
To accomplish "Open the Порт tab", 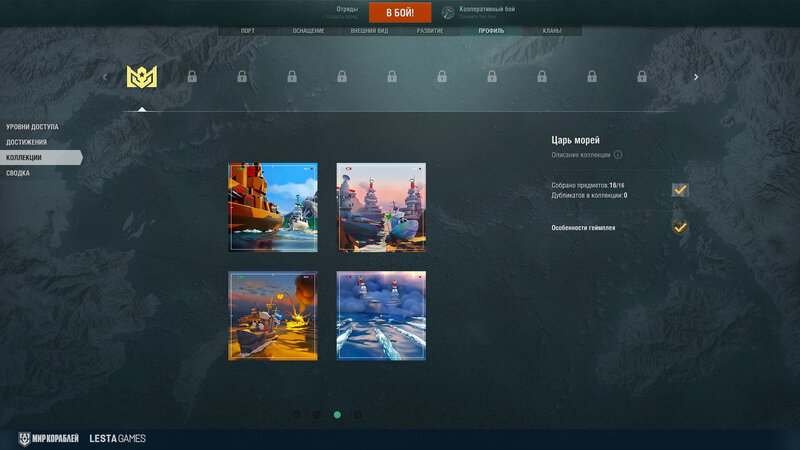I will (248, 31).
